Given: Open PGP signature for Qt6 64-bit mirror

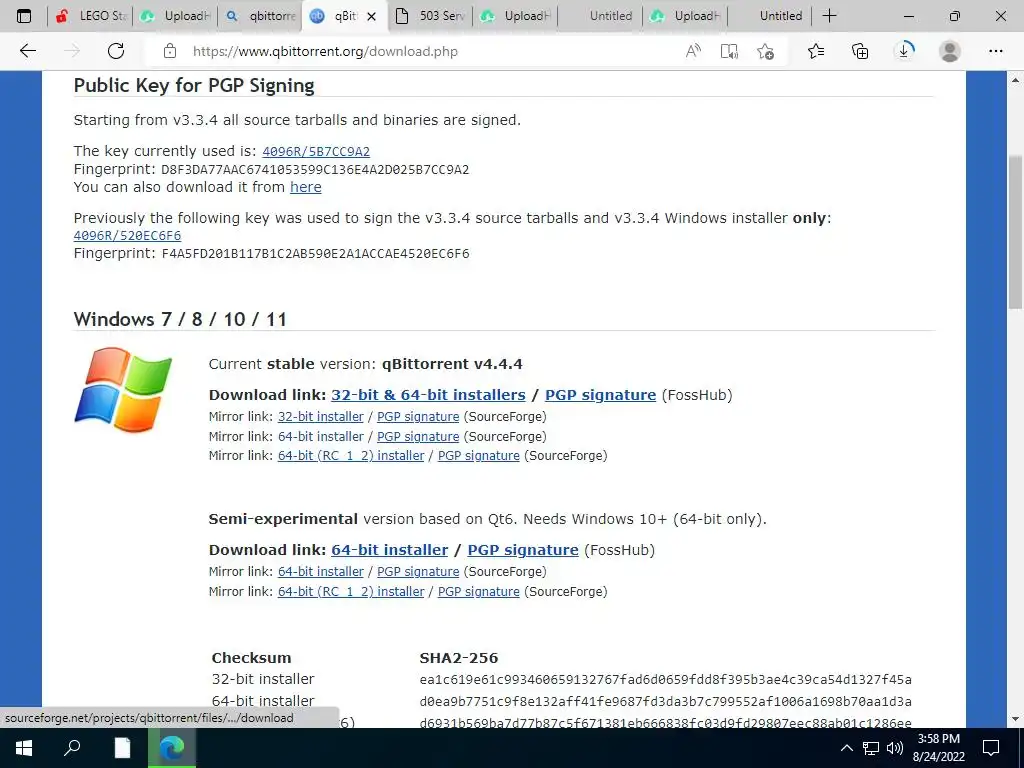Looking at the screenshot, I should point(418,571).
